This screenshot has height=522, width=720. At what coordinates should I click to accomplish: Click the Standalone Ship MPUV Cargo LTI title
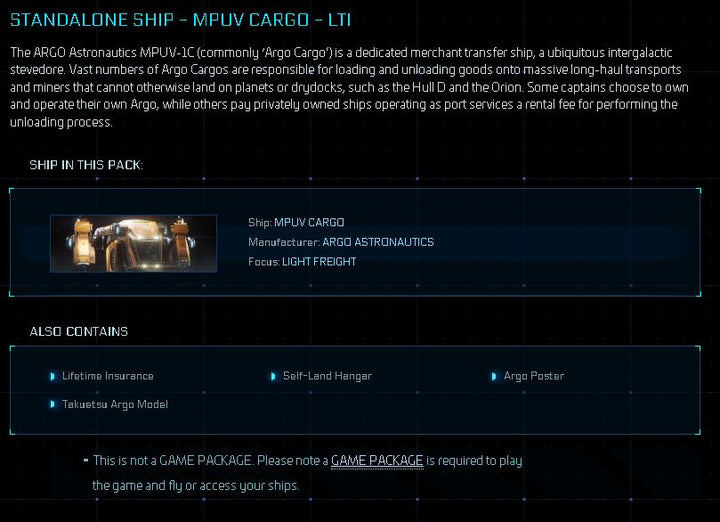point(180,19)
